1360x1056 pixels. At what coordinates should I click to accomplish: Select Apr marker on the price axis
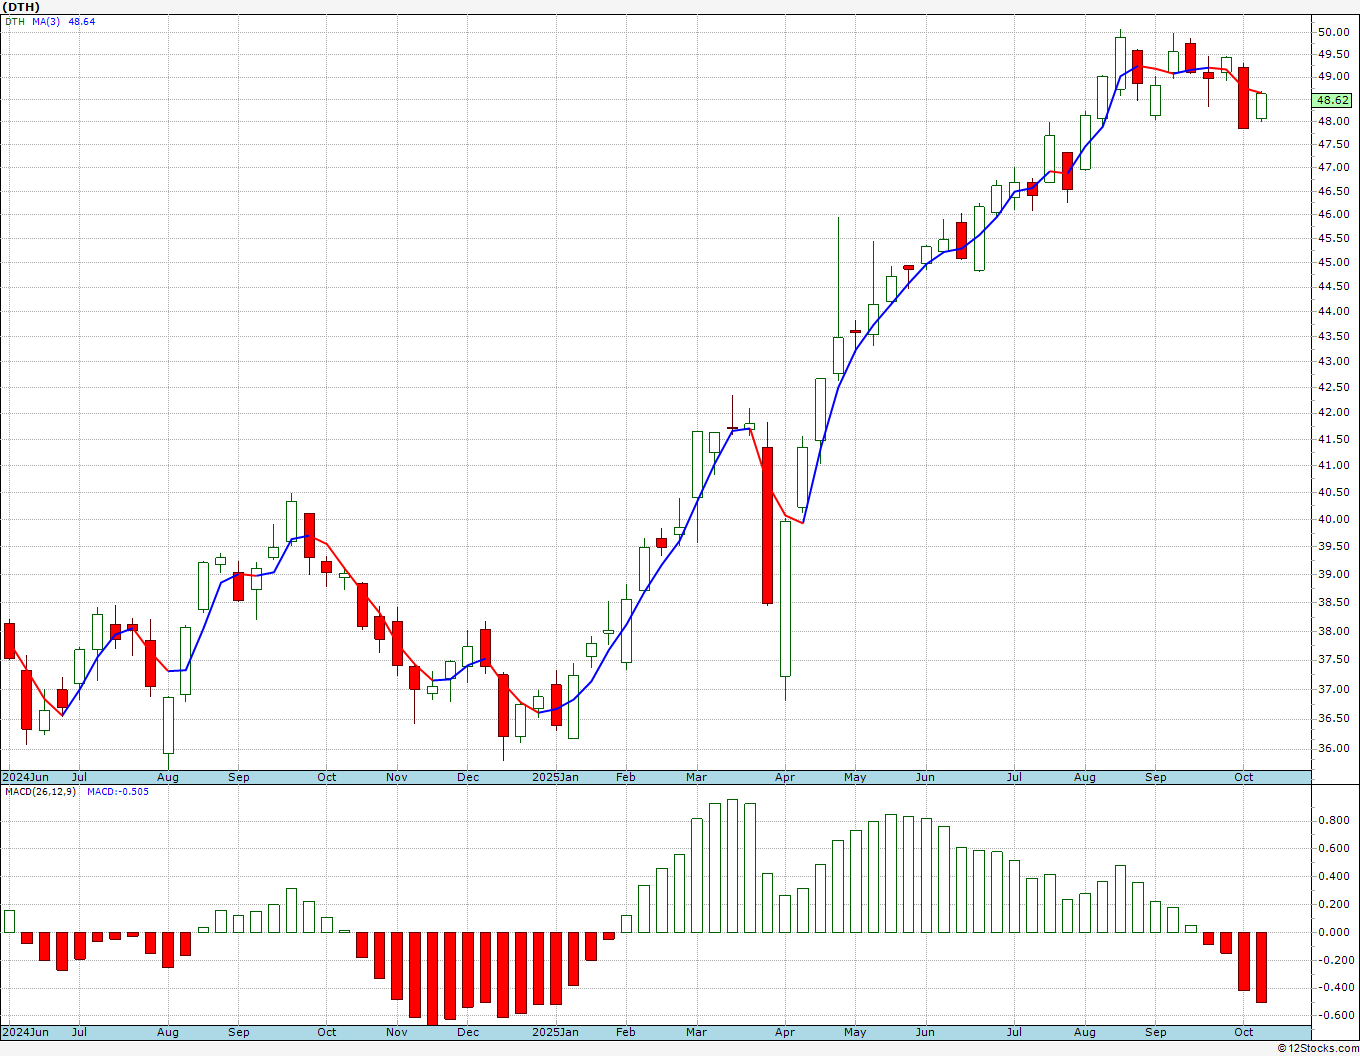pyautogui.click(x=785, y=777)
